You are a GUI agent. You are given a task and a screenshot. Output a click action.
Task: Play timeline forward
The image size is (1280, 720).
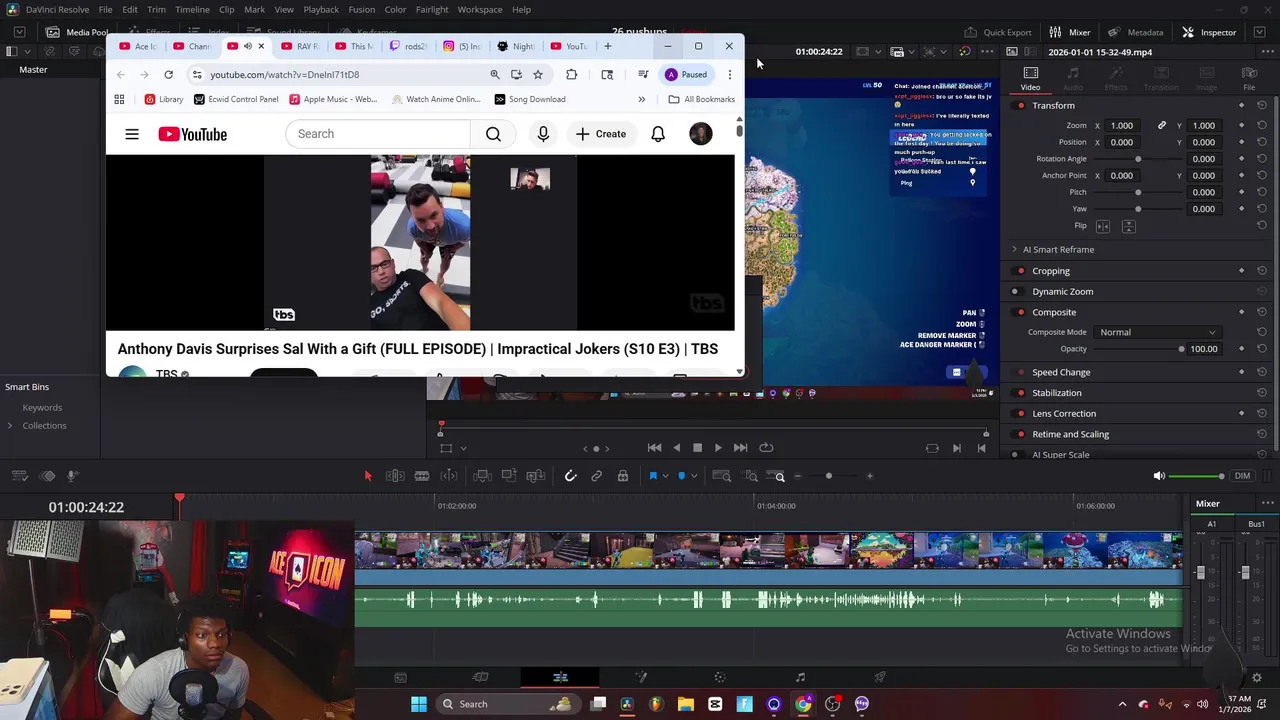coord(718,448)
